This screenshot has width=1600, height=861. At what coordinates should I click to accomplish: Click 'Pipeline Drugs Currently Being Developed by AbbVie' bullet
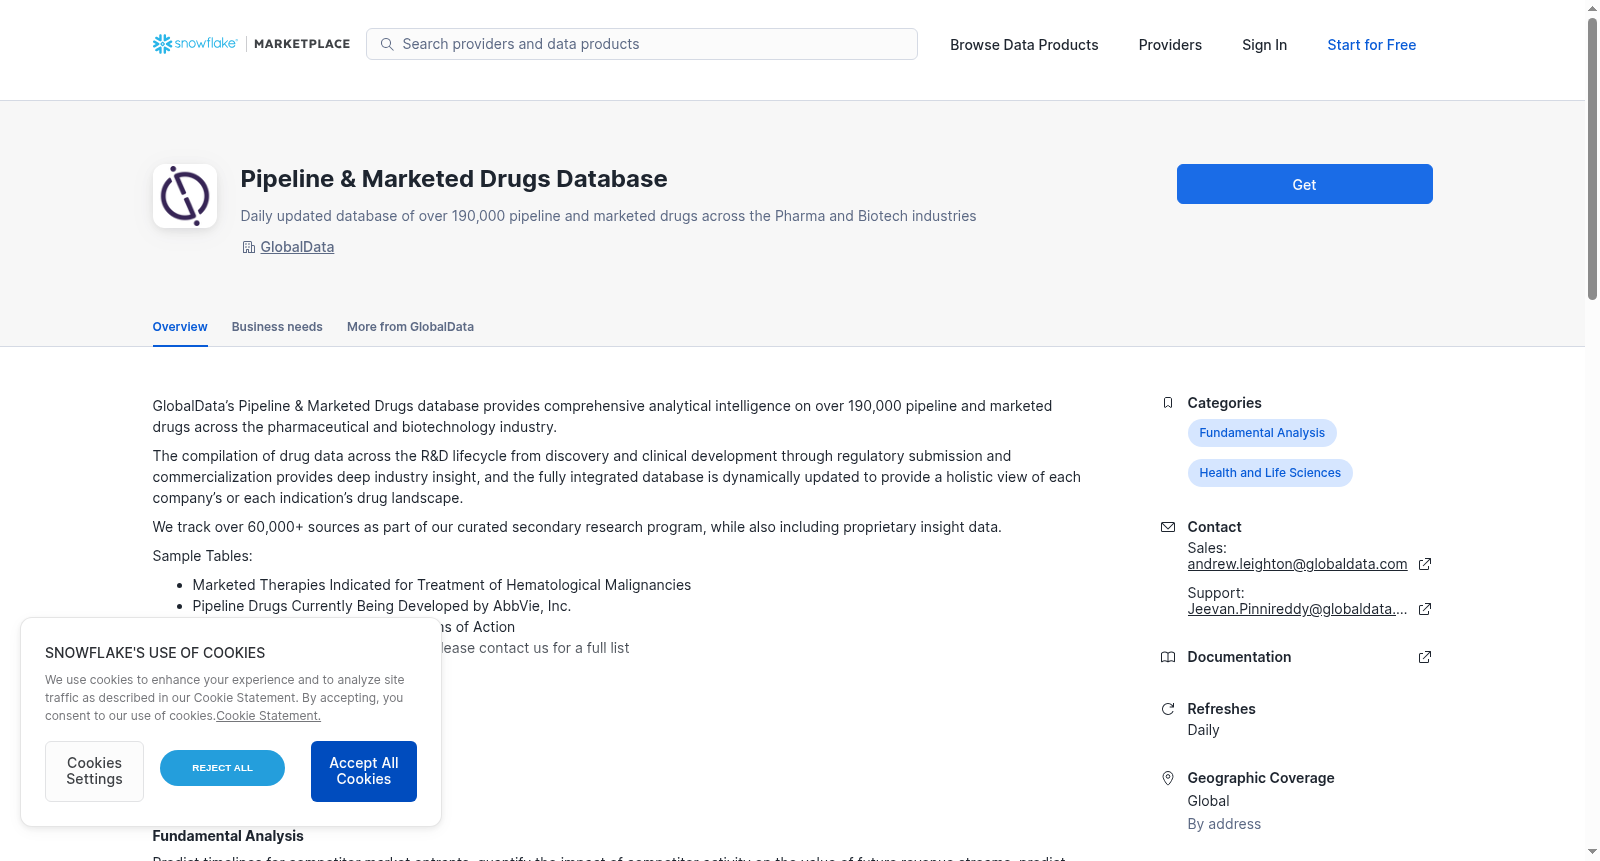pos(382,606)
